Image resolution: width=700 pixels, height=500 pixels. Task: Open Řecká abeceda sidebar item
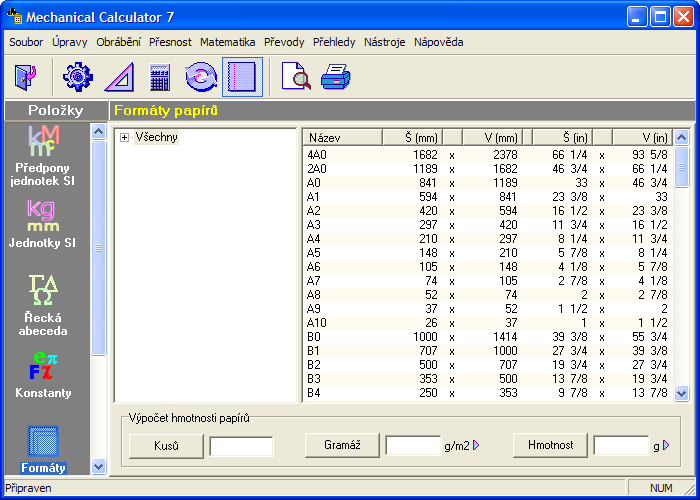(43, 306)
